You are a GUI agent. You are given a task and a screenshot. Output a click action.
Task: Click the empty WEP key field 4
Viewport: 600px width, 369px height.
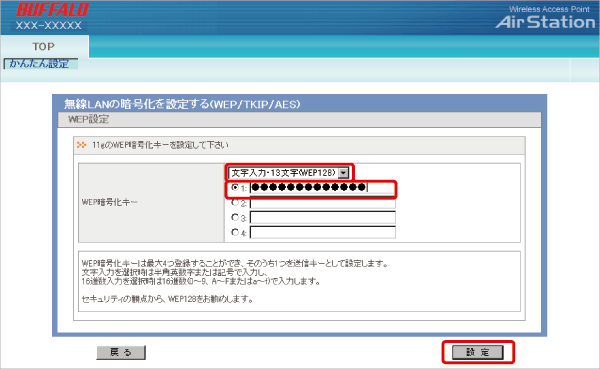point(323,232)
